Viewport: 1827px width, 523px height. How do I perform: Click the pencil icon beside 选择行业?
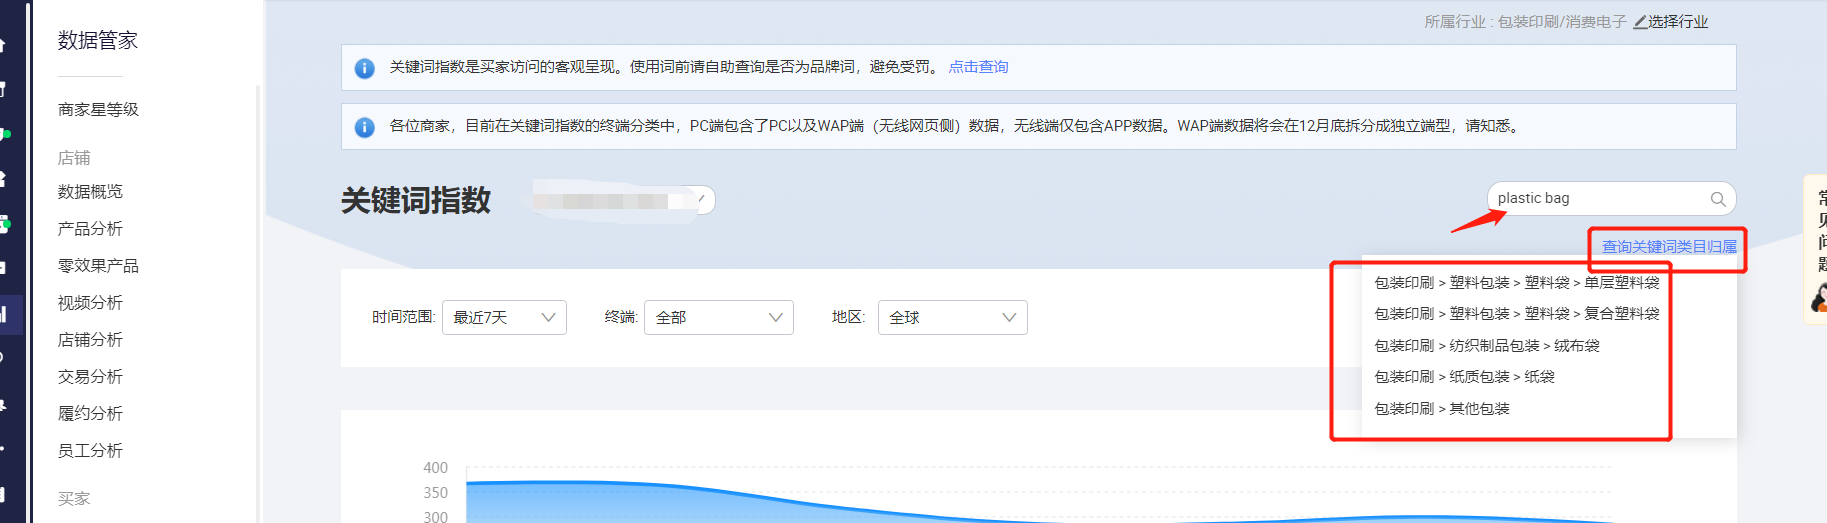coord(1640,22)
